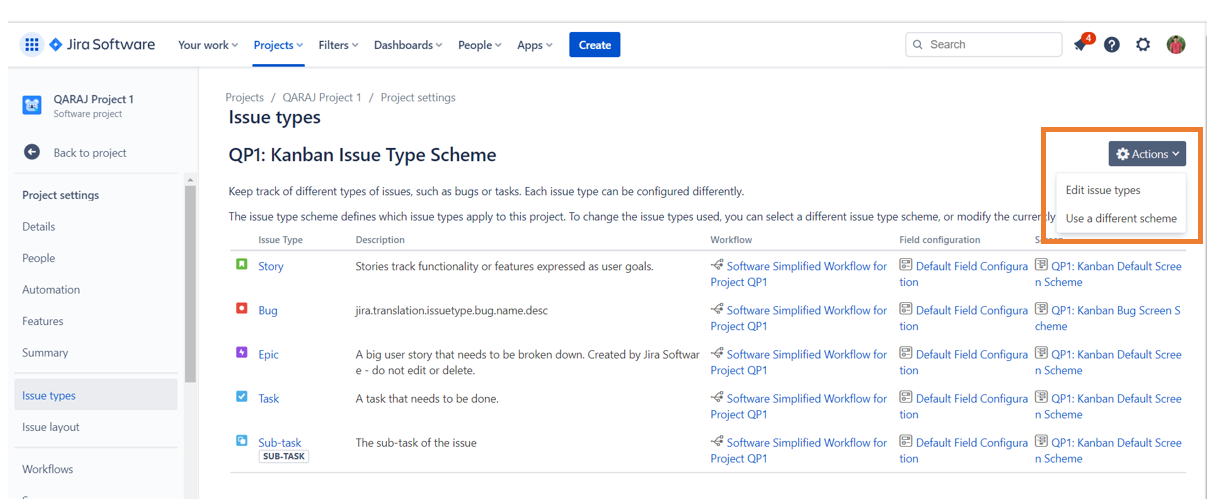This screenshot has width=1217, height=502.
Task: Select Edit issue types menu item
Action: pos(1103,190)
